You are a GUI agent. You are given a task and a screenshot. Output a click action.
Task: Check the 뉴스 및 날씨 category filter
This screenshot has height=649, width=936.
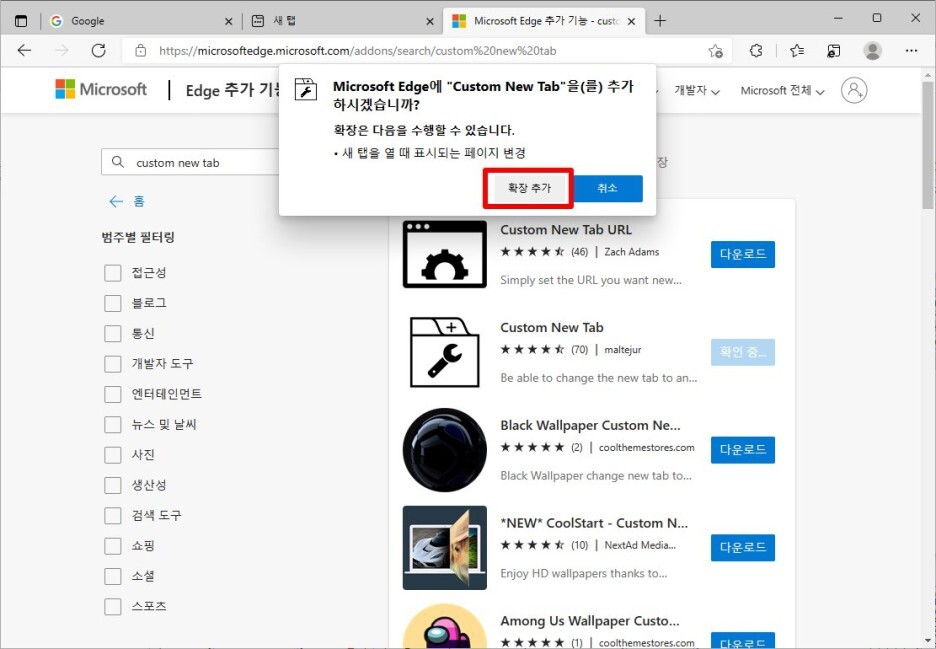113,425
